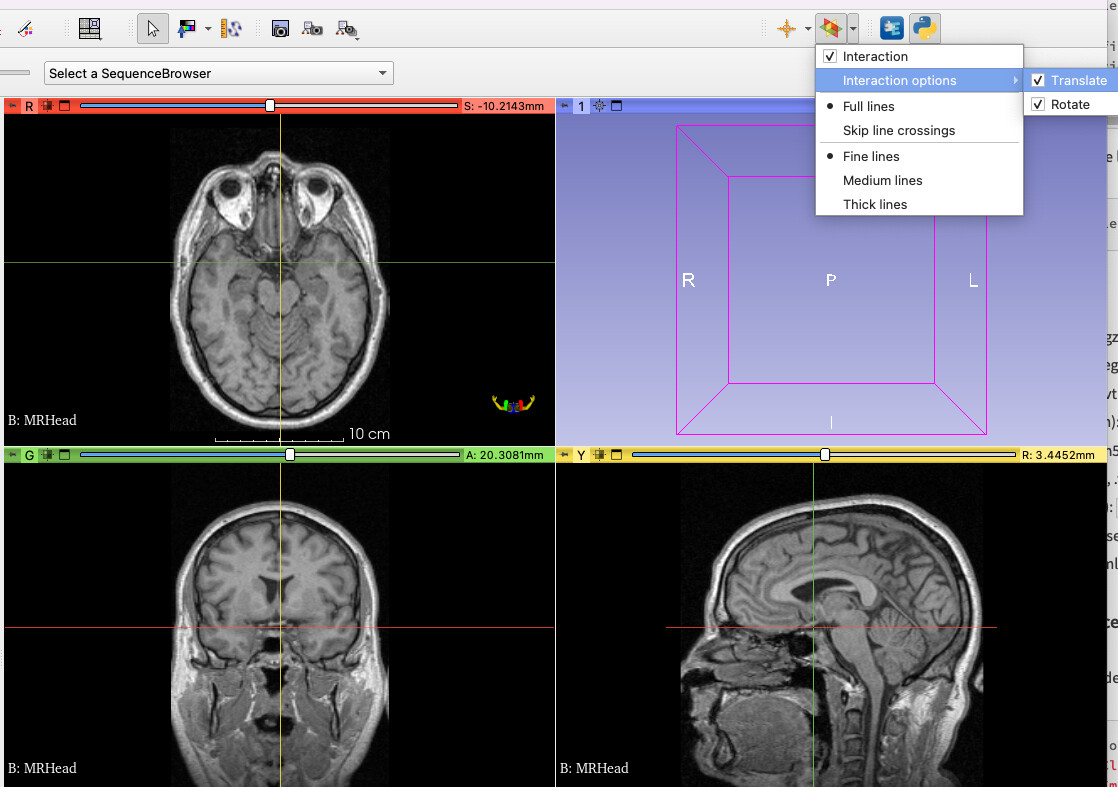Click the orientation marker in axial view

[x=513, y=404]
